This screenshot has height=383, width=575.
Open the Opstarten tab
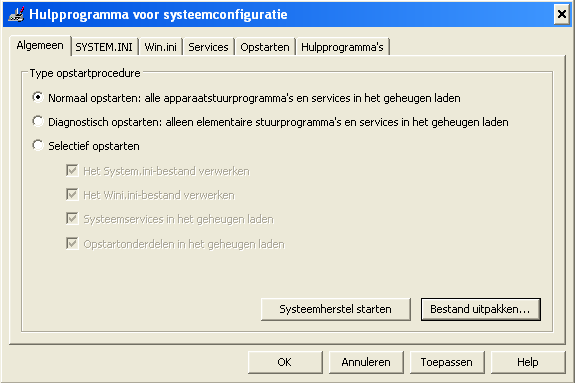click(x=265, y=47)
